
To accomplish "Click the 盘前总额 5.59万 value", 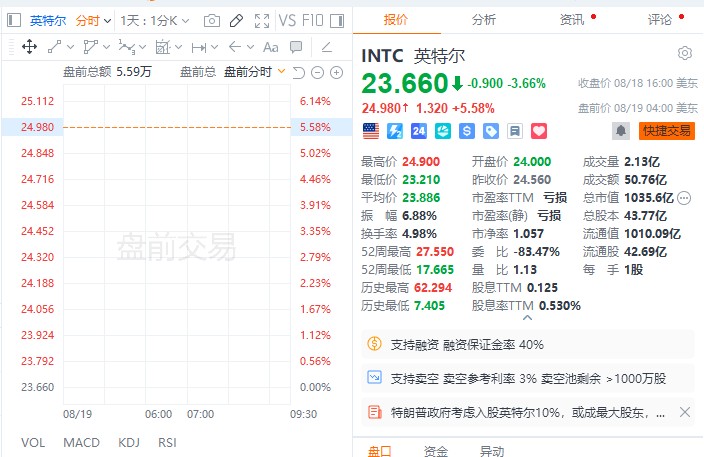I will coord(107,72).
